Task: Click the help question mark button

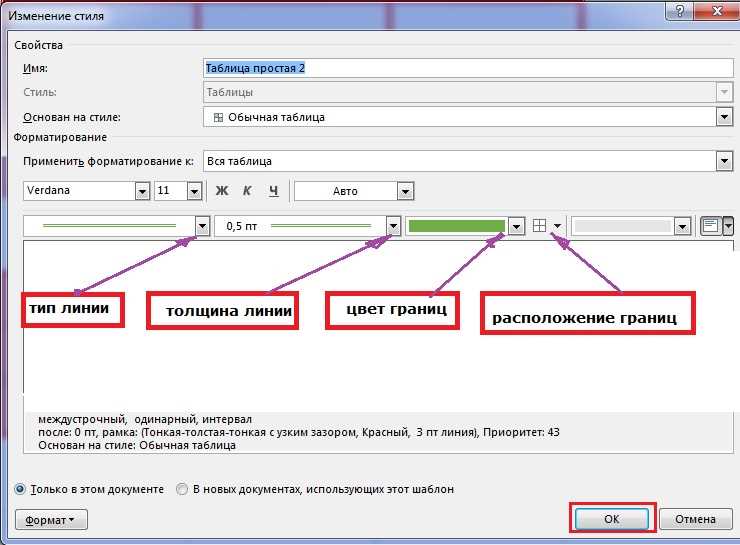Action: click(x=680, y=10)
